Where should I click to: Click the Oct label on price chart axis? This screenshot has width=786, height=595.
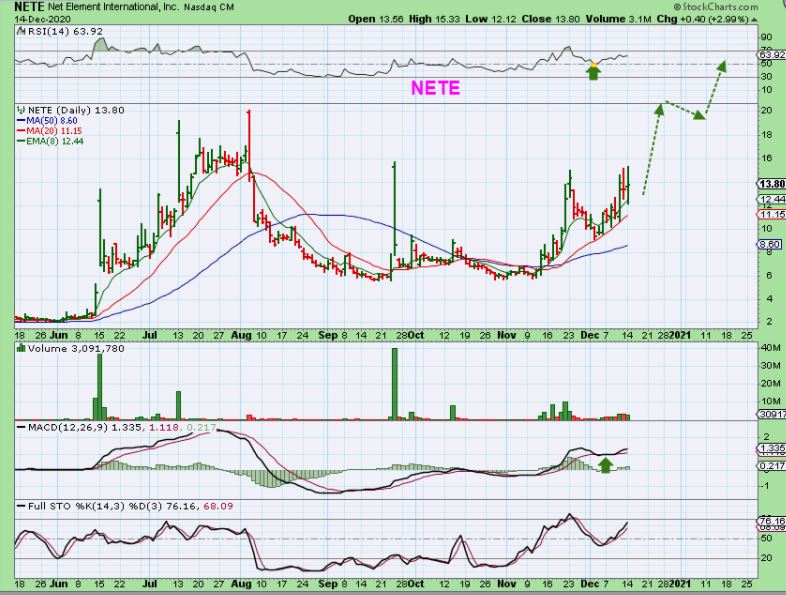(416, 335)
